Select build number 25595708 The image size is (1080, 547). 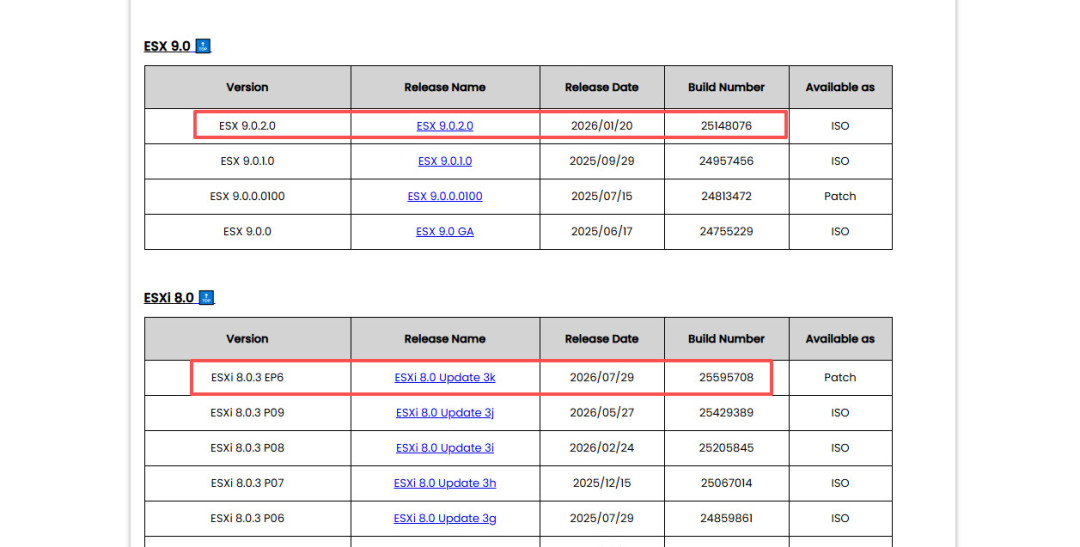coord(727,378)
